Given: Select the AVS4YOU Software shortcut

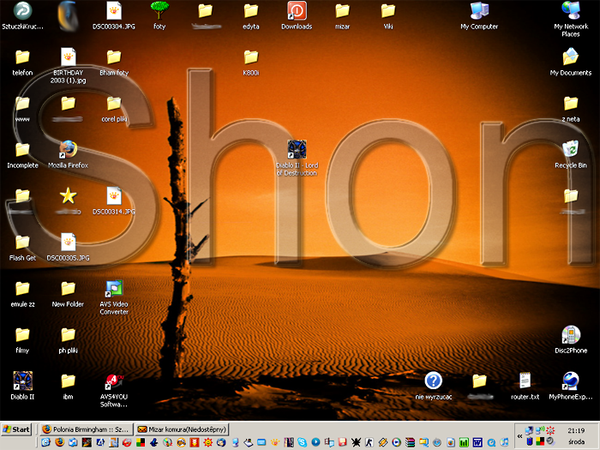Looking at the screenshot, I should tap(114, 381).
